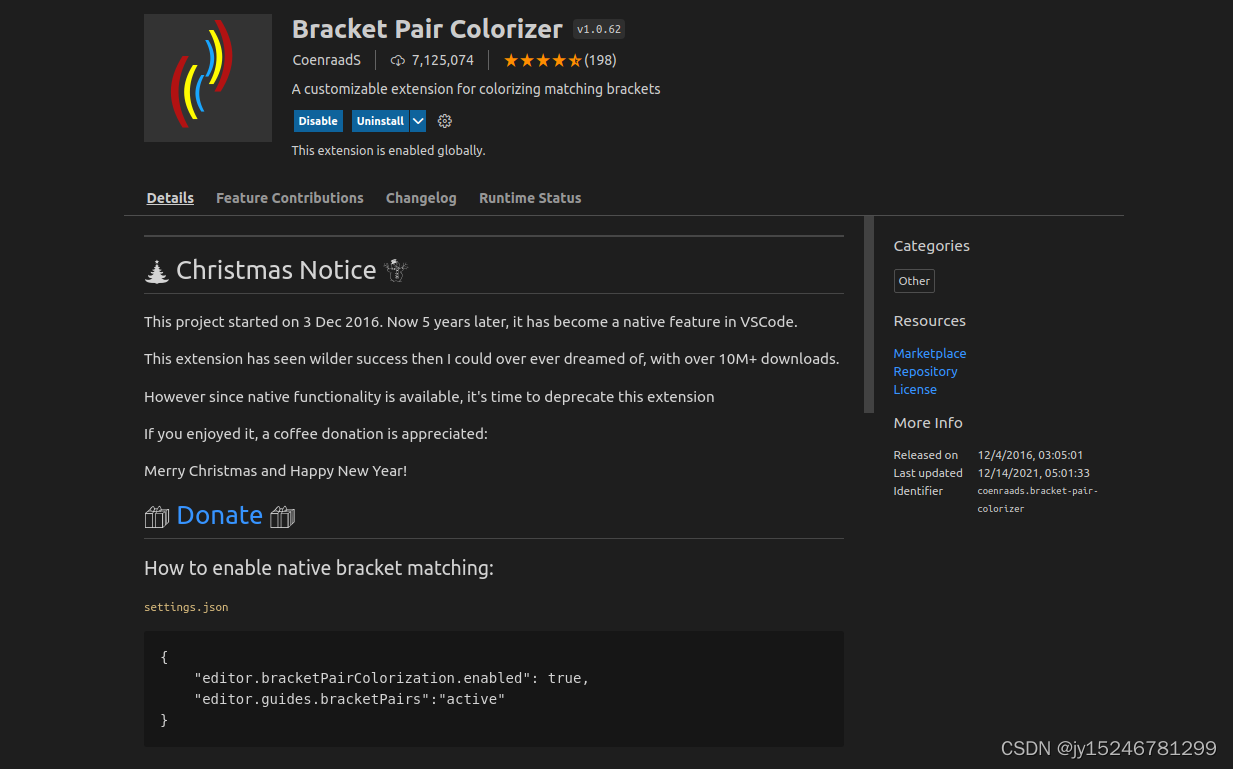The height and width of the screenshot is (769, 1233).
Task: Open the Repository link
Action: (925, 371)
